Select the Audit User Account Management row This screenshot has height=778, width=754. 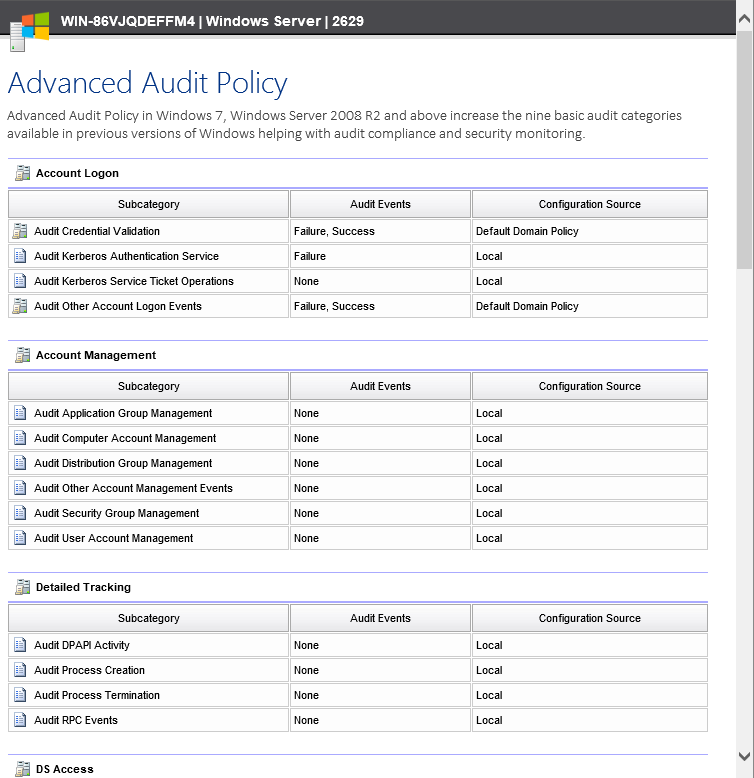pyautogui.click(x=113, y=538)
